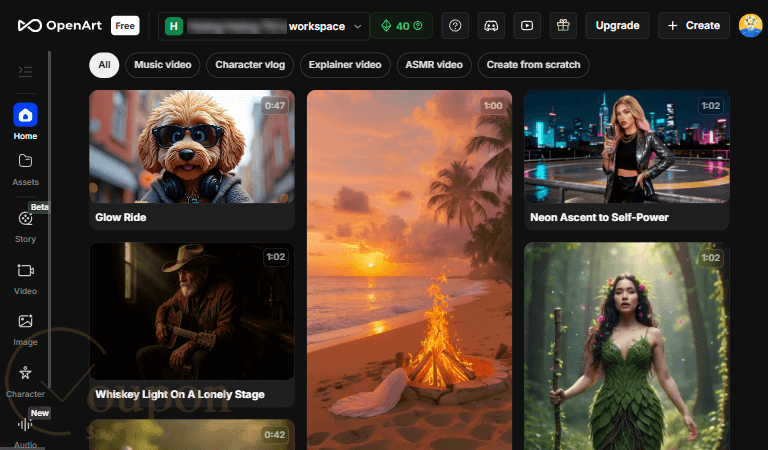Image resolution: width=768 pixels, height=450 pixels.
Task: Select the Character vlog filter
Action: [250, 65]
